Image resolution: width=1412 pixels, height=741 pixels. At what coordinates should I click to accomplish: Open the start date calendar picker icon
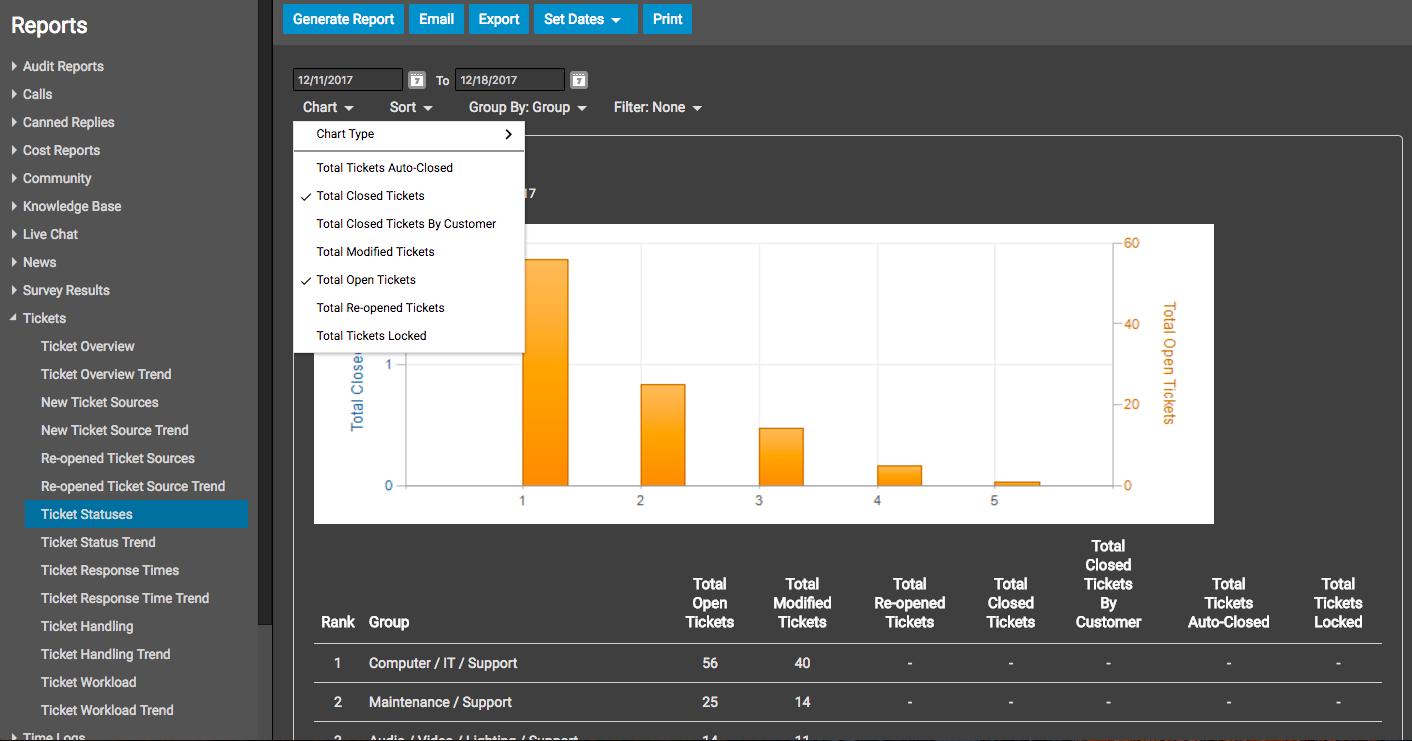417,80
